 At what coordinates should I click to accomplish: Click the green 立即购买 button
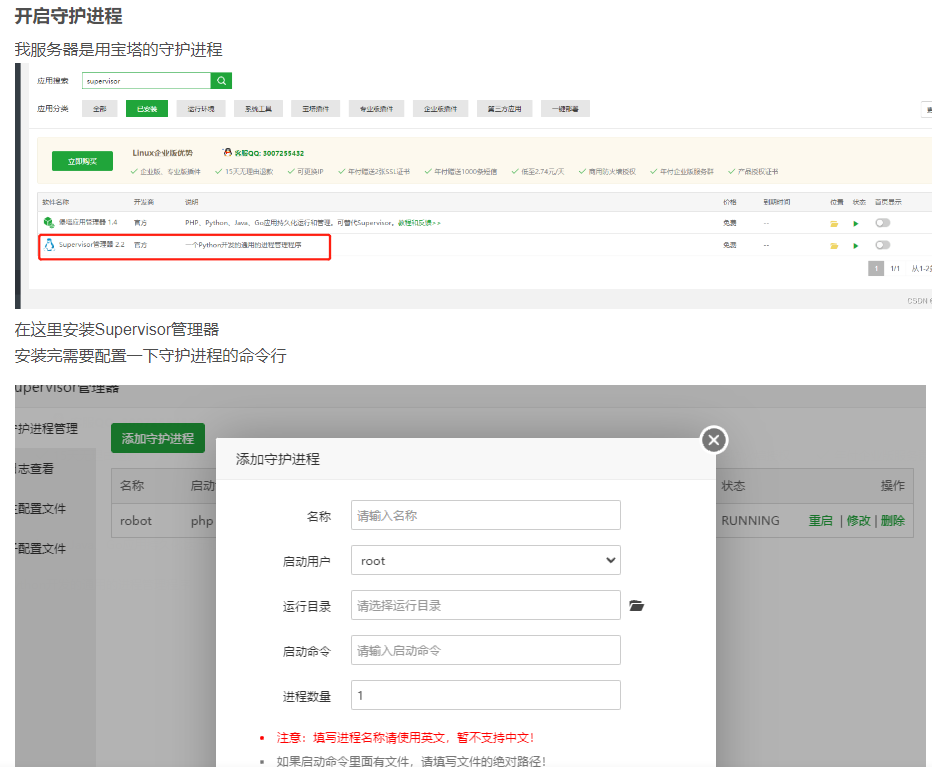click(82, 161)
